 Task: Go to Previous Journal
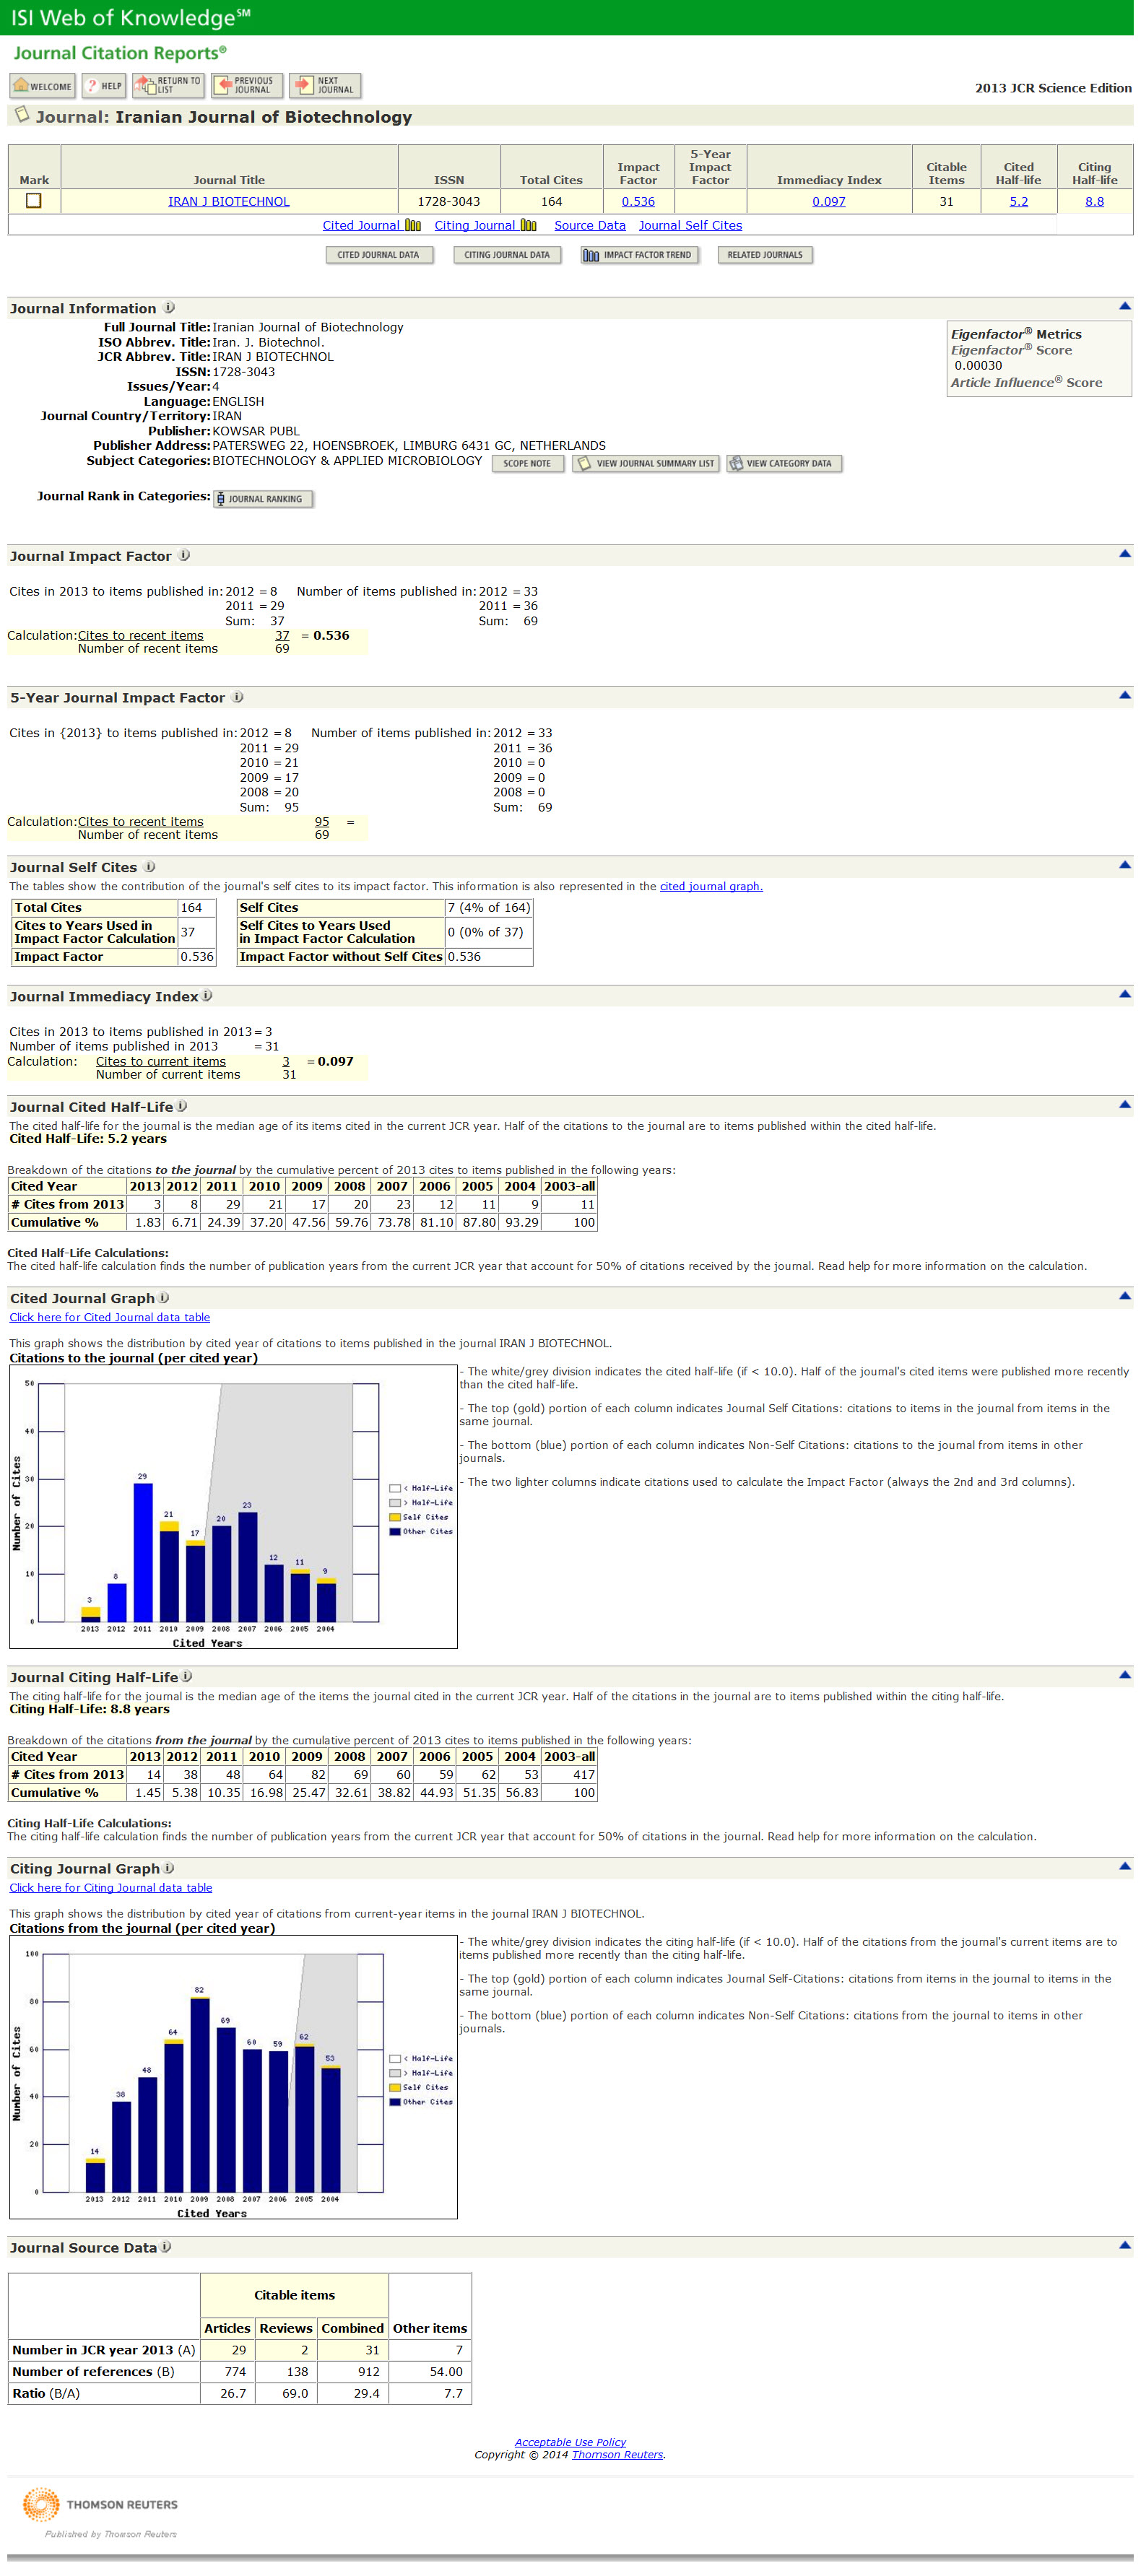point(247,86)
